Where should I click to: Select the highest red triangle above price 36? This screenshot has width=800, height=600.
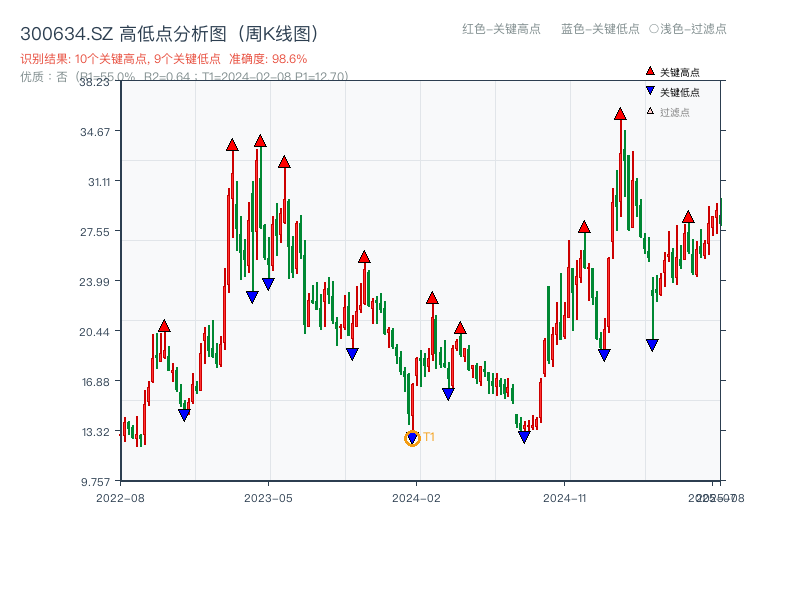[x=618, y=117]
